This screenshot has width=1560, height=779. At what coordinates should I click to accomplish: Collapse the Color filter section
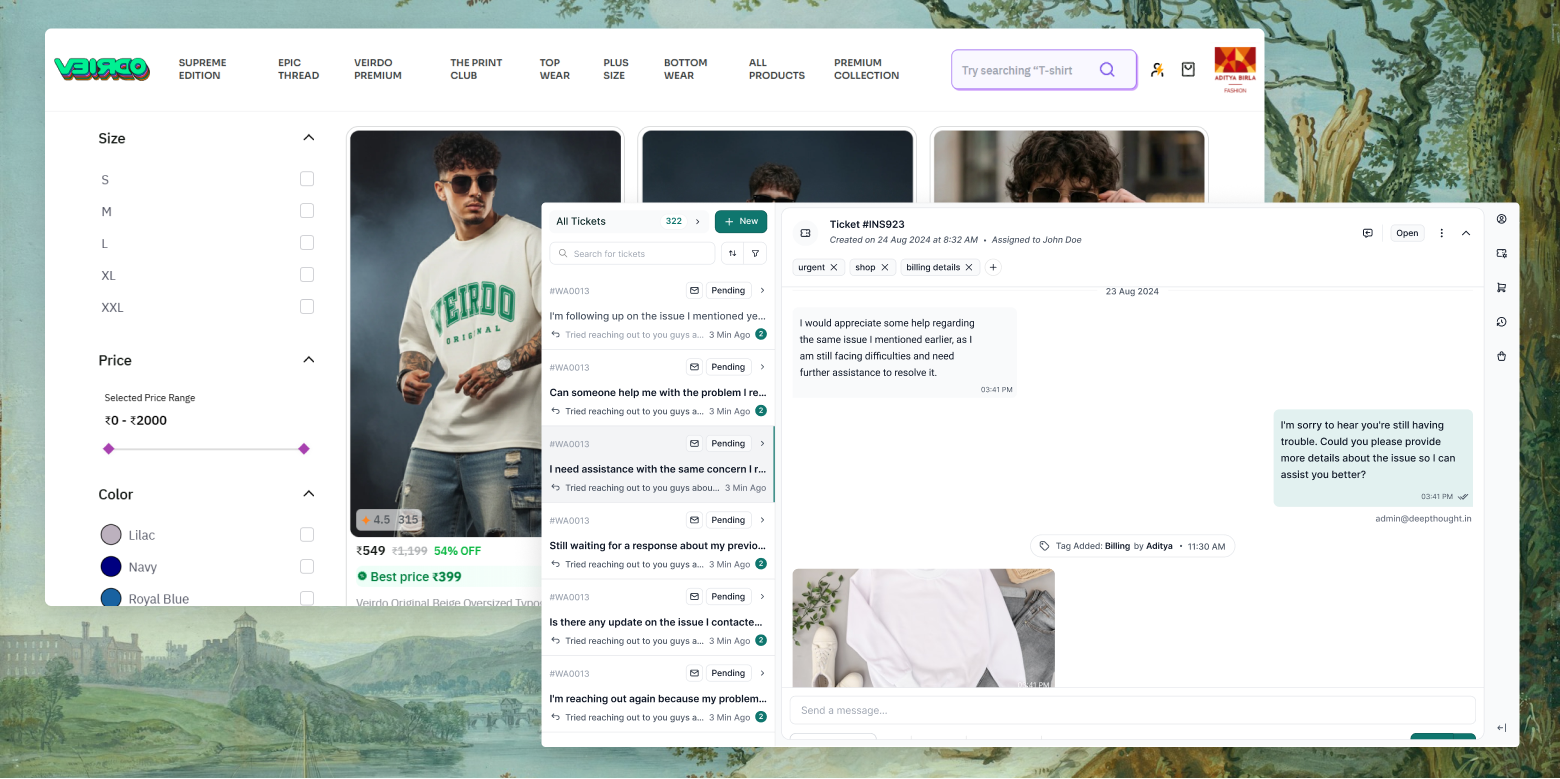pyautogui.click(x=309, y=494)
